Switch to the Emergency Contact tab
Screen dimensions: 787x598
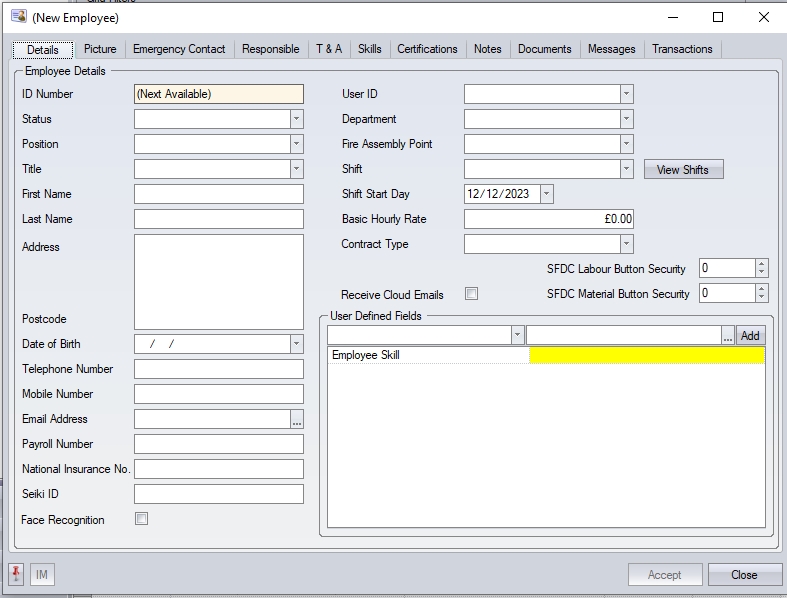coord(179,49)
